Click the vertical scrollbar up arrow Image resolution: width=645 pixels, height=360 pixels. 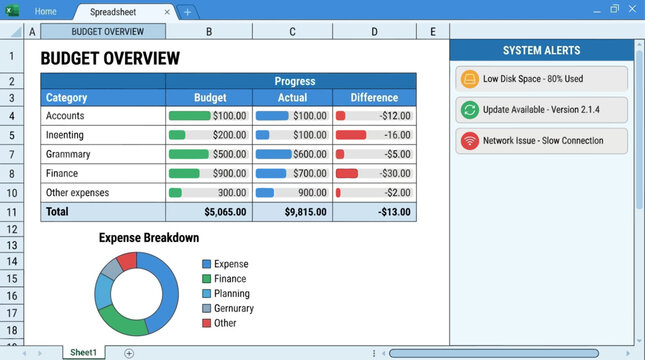click(x=639, y=44)
